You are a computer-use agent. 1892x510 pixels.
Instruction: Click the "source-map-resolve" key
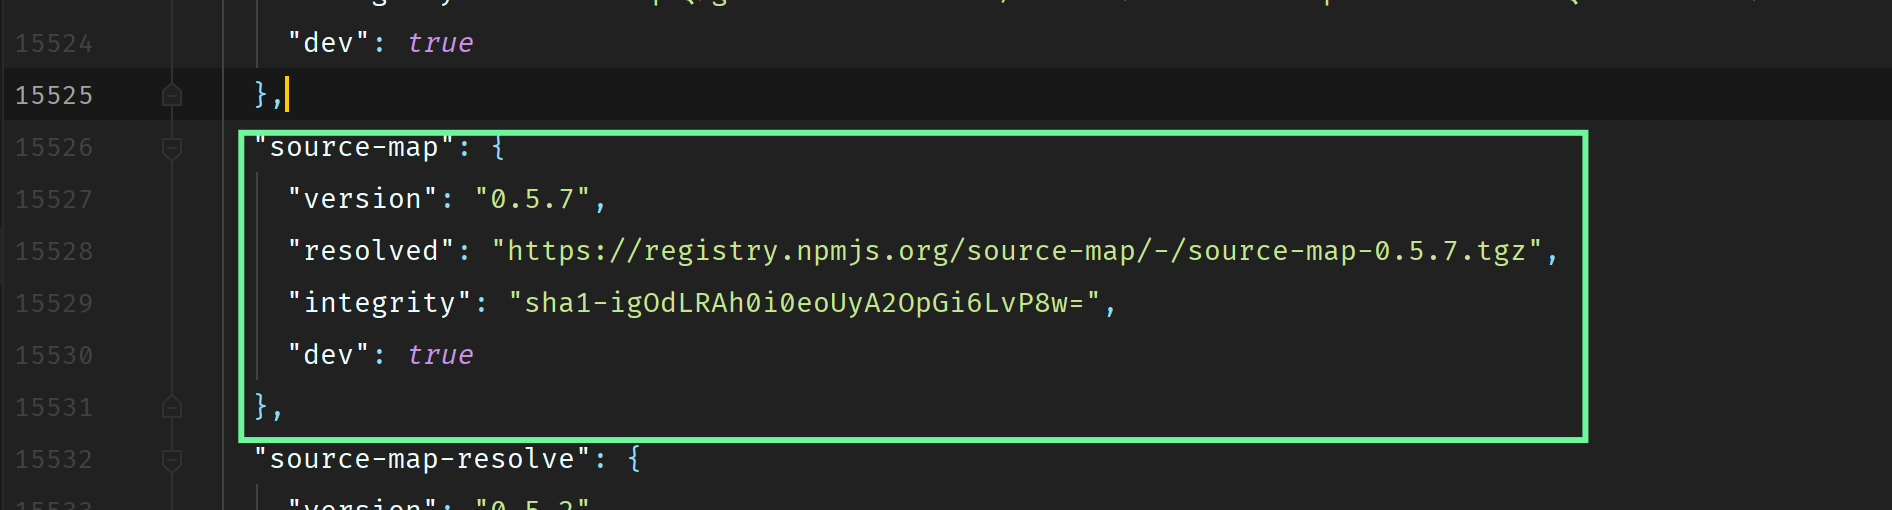[422, 459]
